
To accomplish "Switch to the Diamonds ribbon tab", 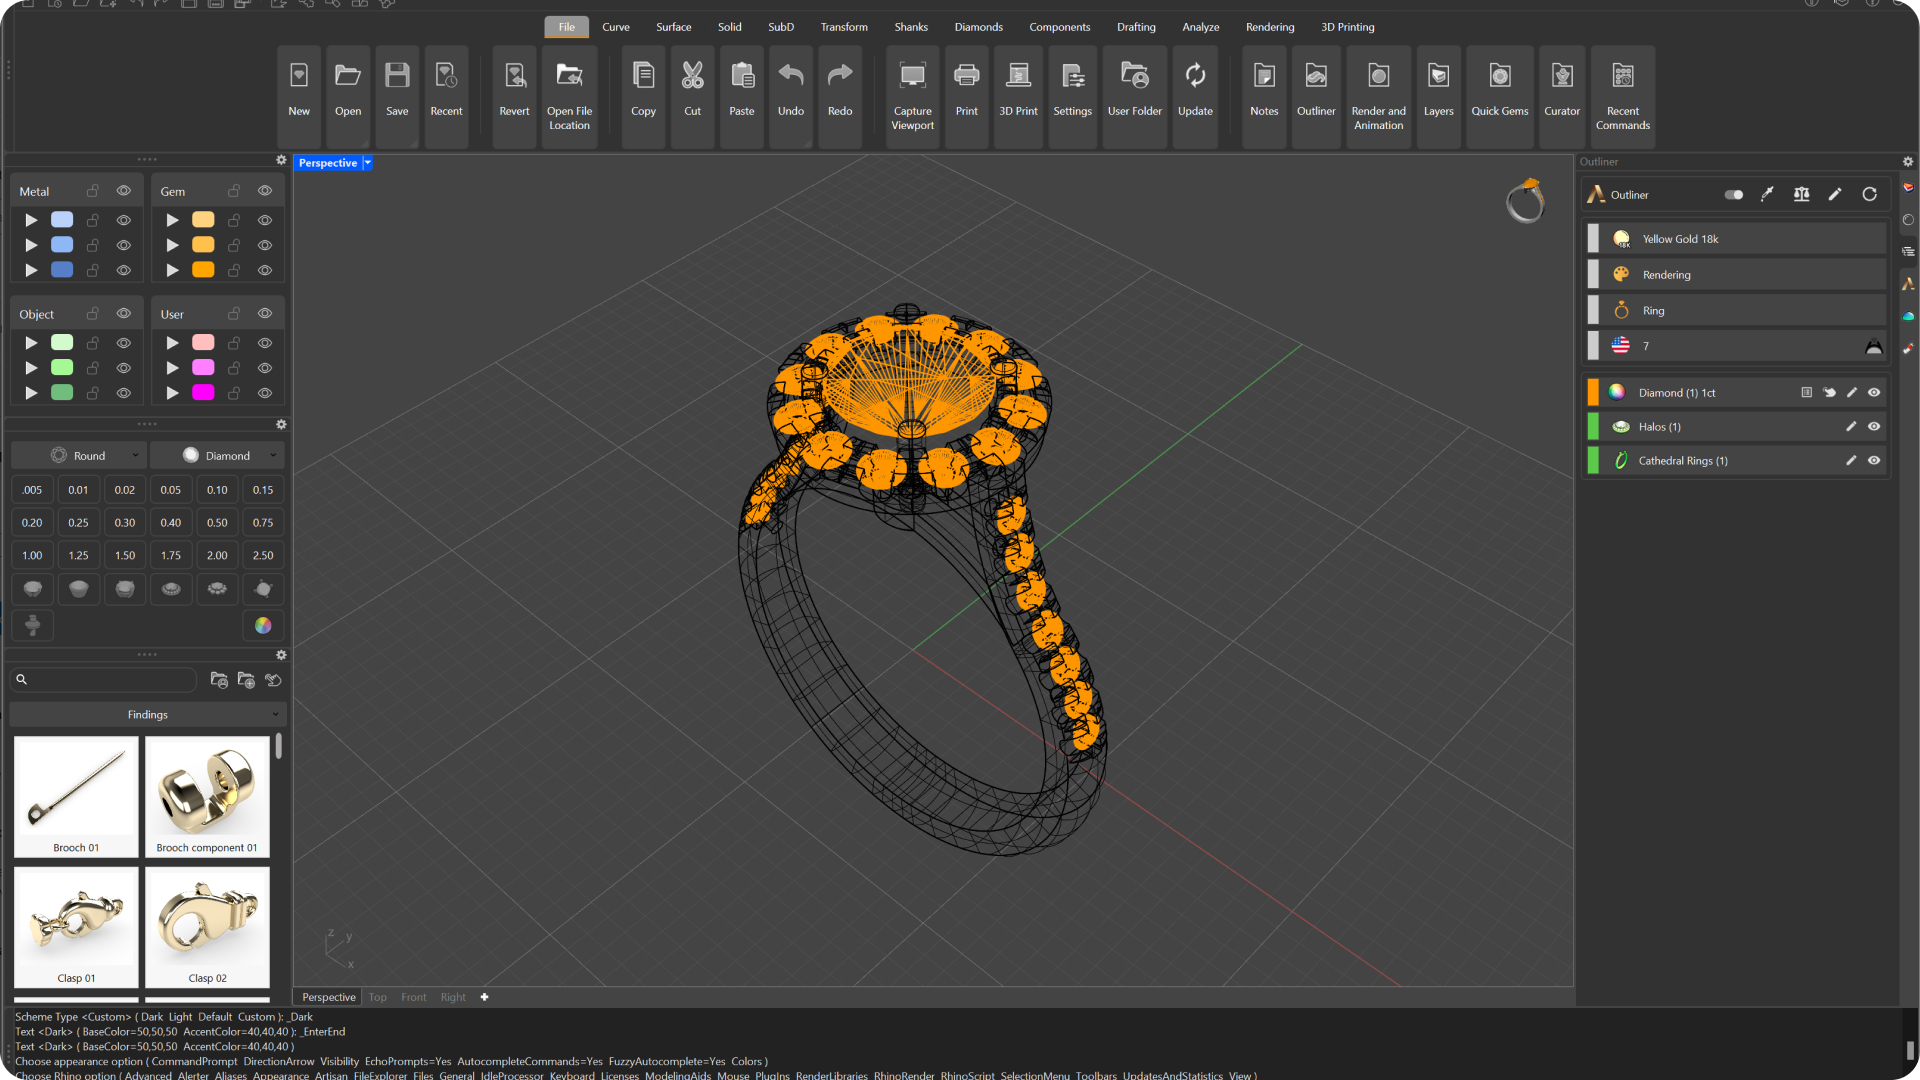I will click(x=978, y=27).
